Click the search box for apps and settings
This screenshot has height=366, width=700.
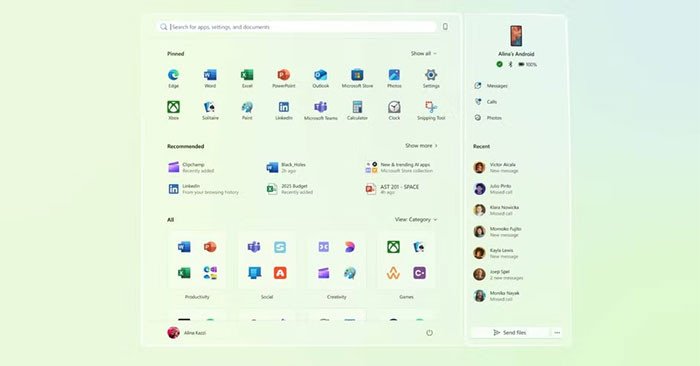click(296, 27)
